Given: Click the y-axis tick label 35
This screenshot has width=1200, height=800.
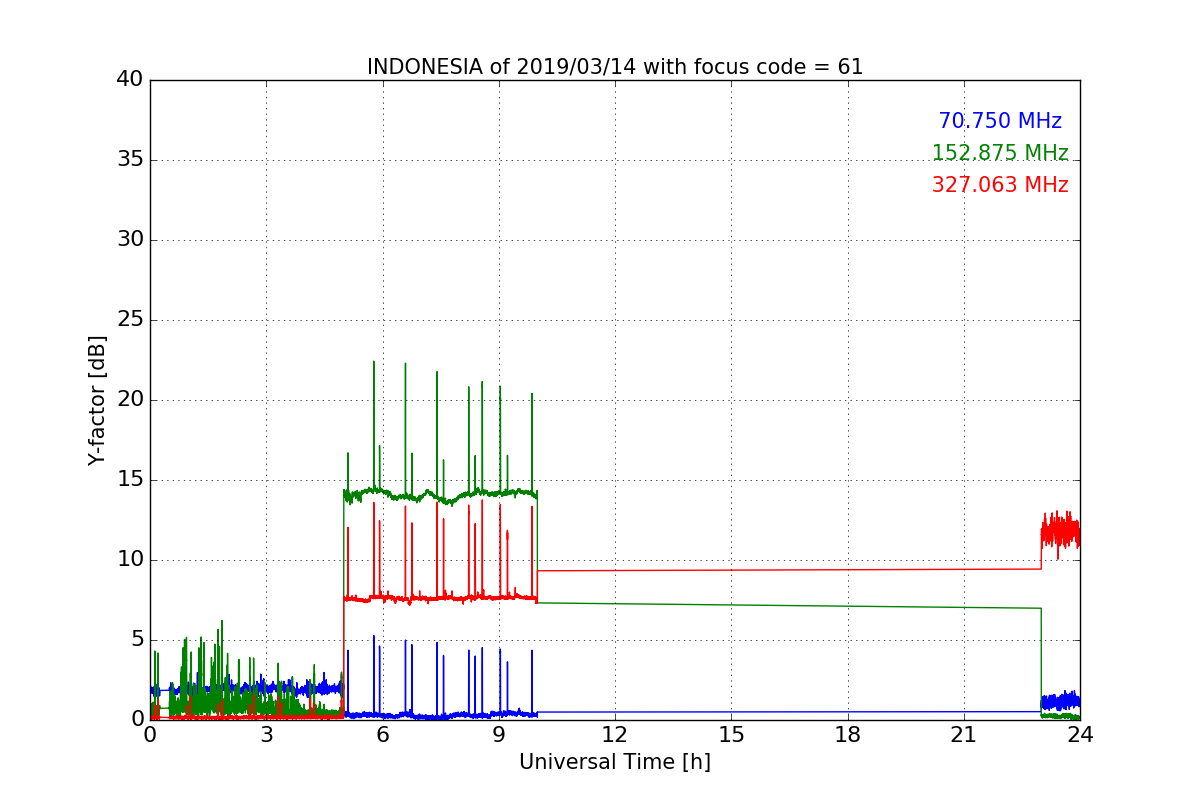Looking at the screenshot, I should tap(130, 160).
